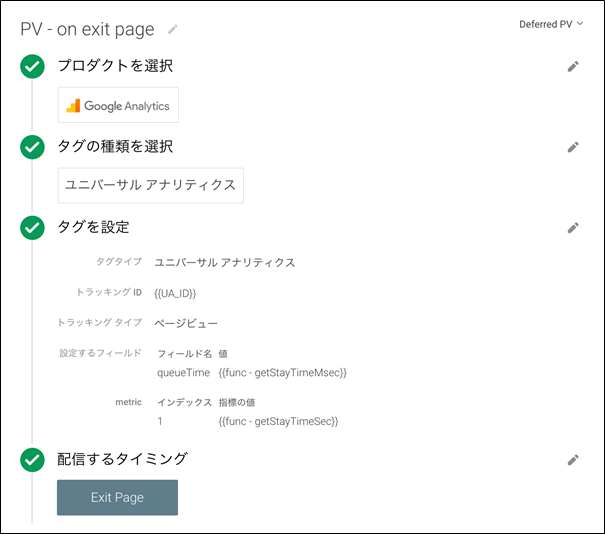Click the metric value getStayTimeSec
The image size is (605, 534).
(x=277, y=421)
